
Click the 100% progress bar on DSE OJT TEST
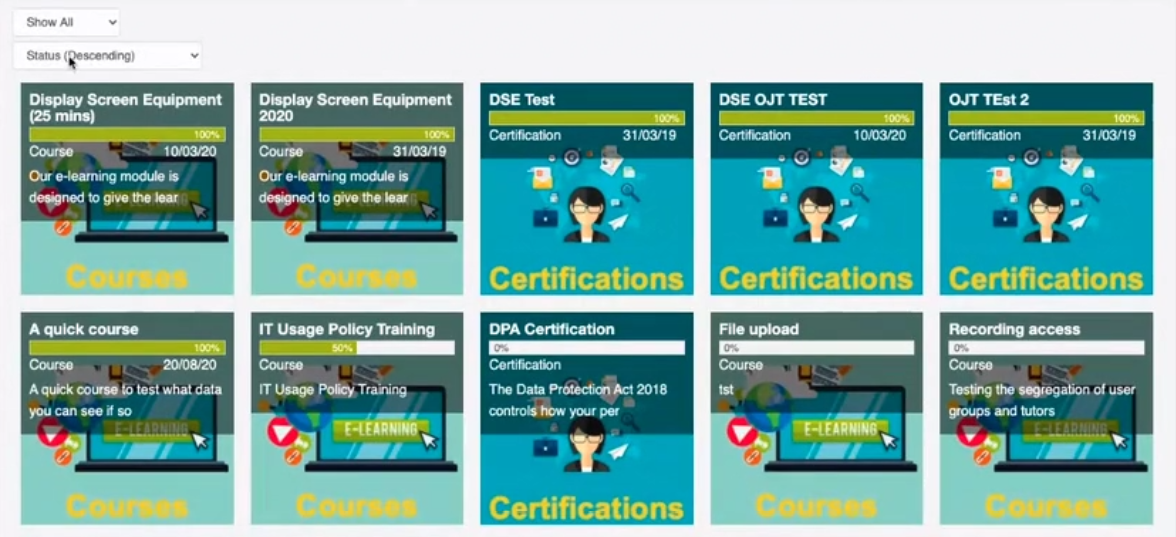816,119
